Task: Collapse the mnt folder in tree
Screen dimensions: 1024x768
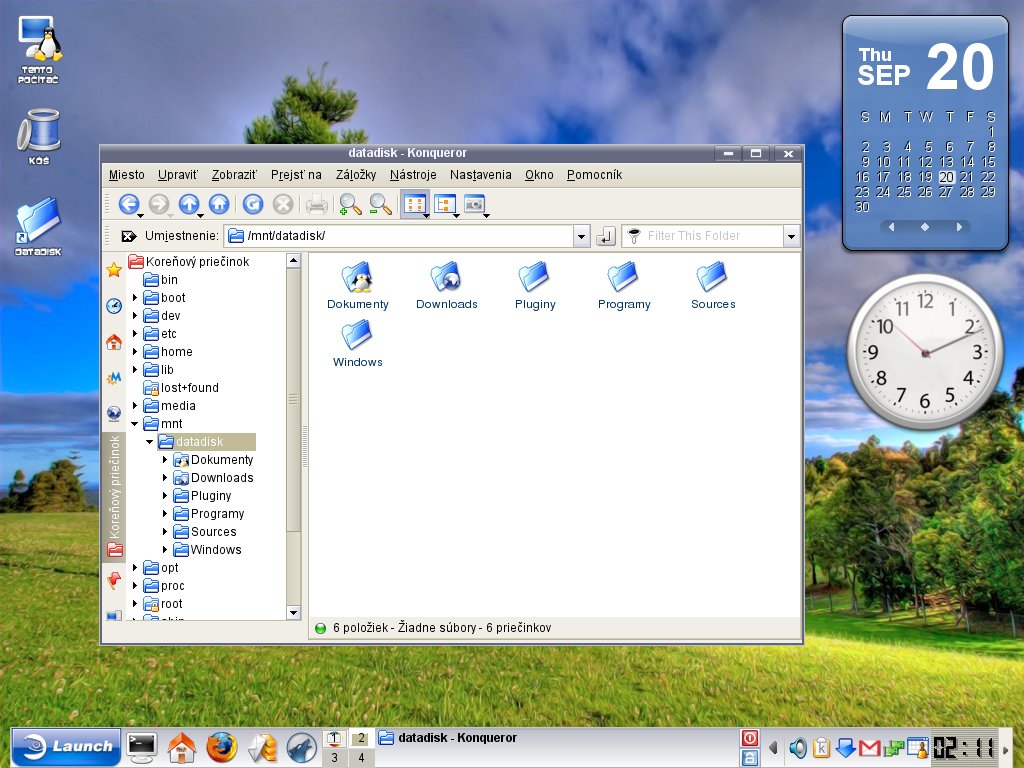Action: pos(135,424)
